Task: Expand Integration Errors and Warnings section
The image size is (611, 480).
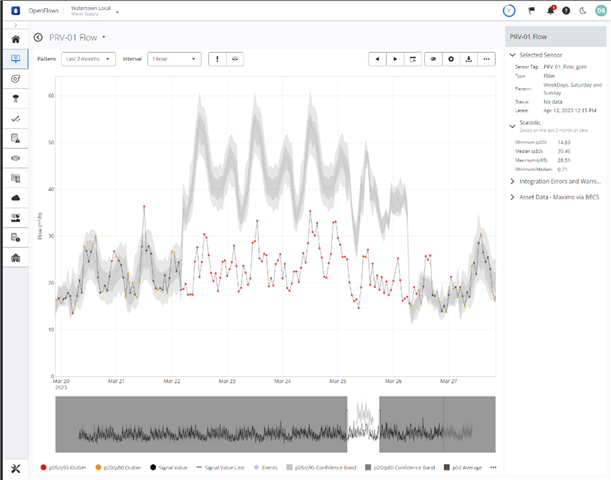Action: (x=556, y=182)
